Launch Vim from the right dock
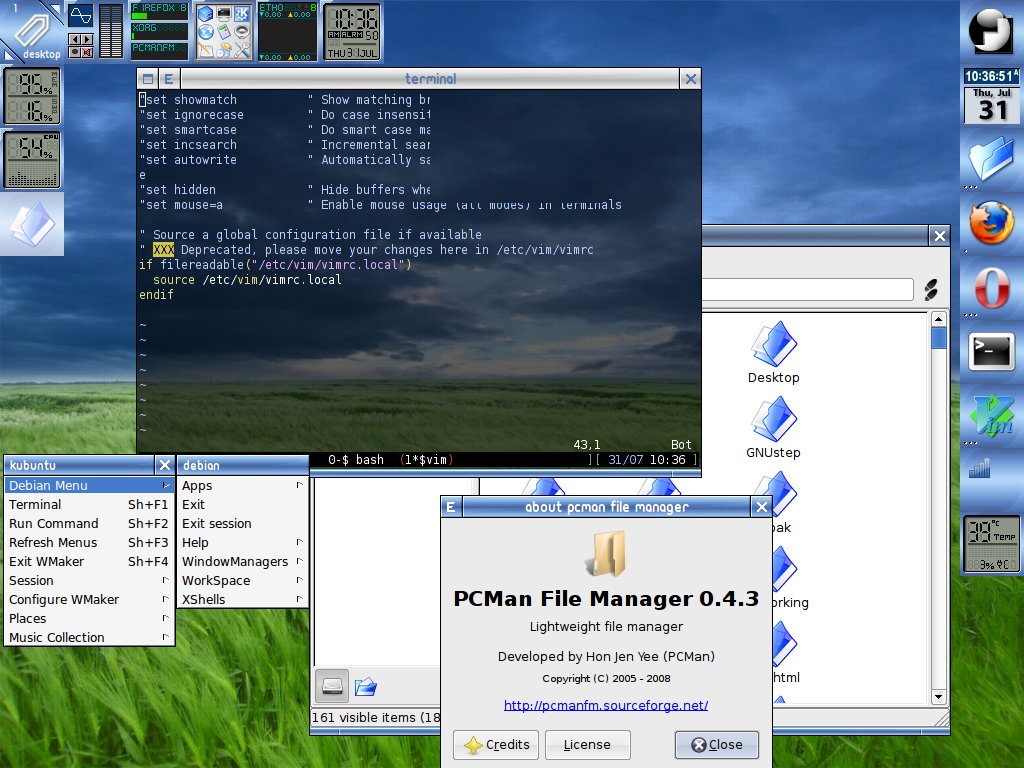Viewport: 1024px width, 768px height. [x=991, y=415]
